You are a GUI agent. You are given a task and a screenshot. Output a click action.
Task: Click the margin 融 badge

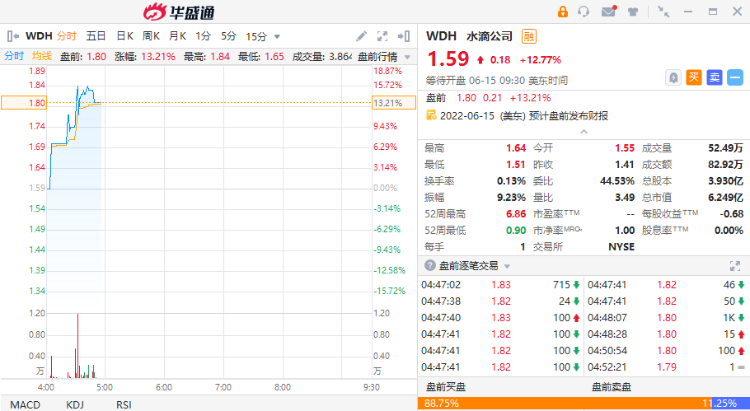point(529,36)
